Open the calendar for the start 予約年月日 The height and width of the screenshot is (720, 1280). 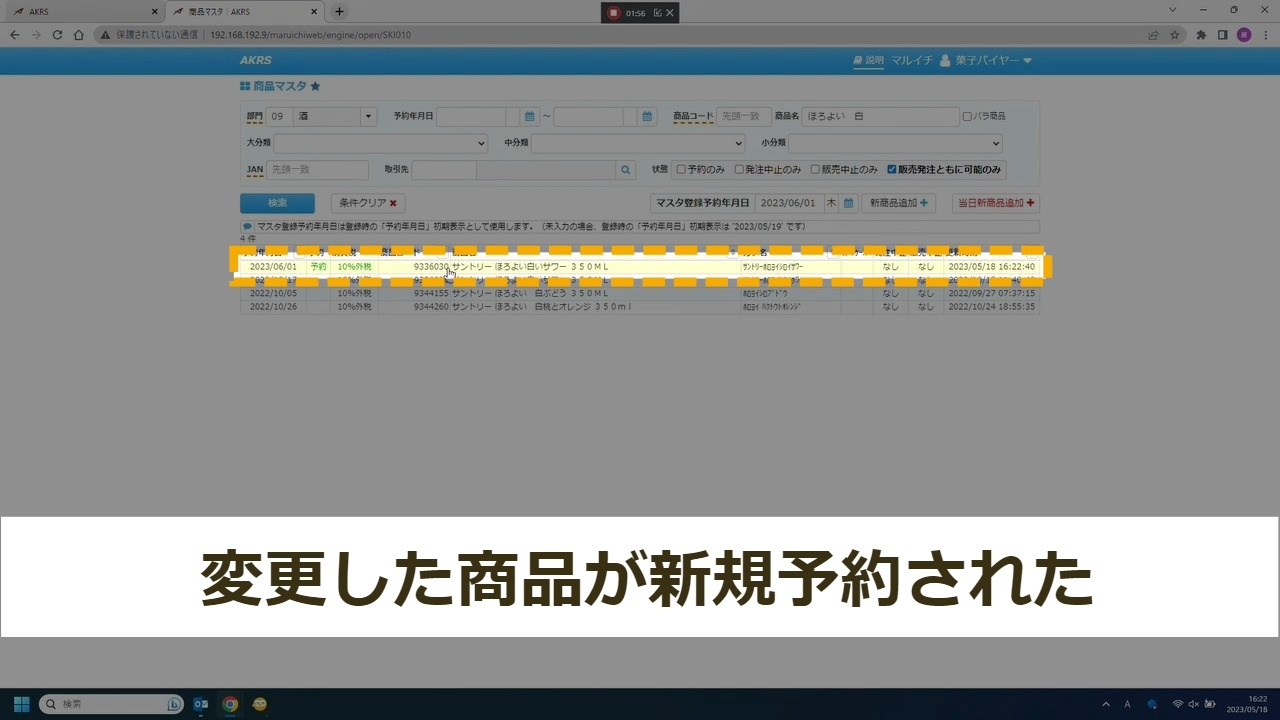coord(530,117)
